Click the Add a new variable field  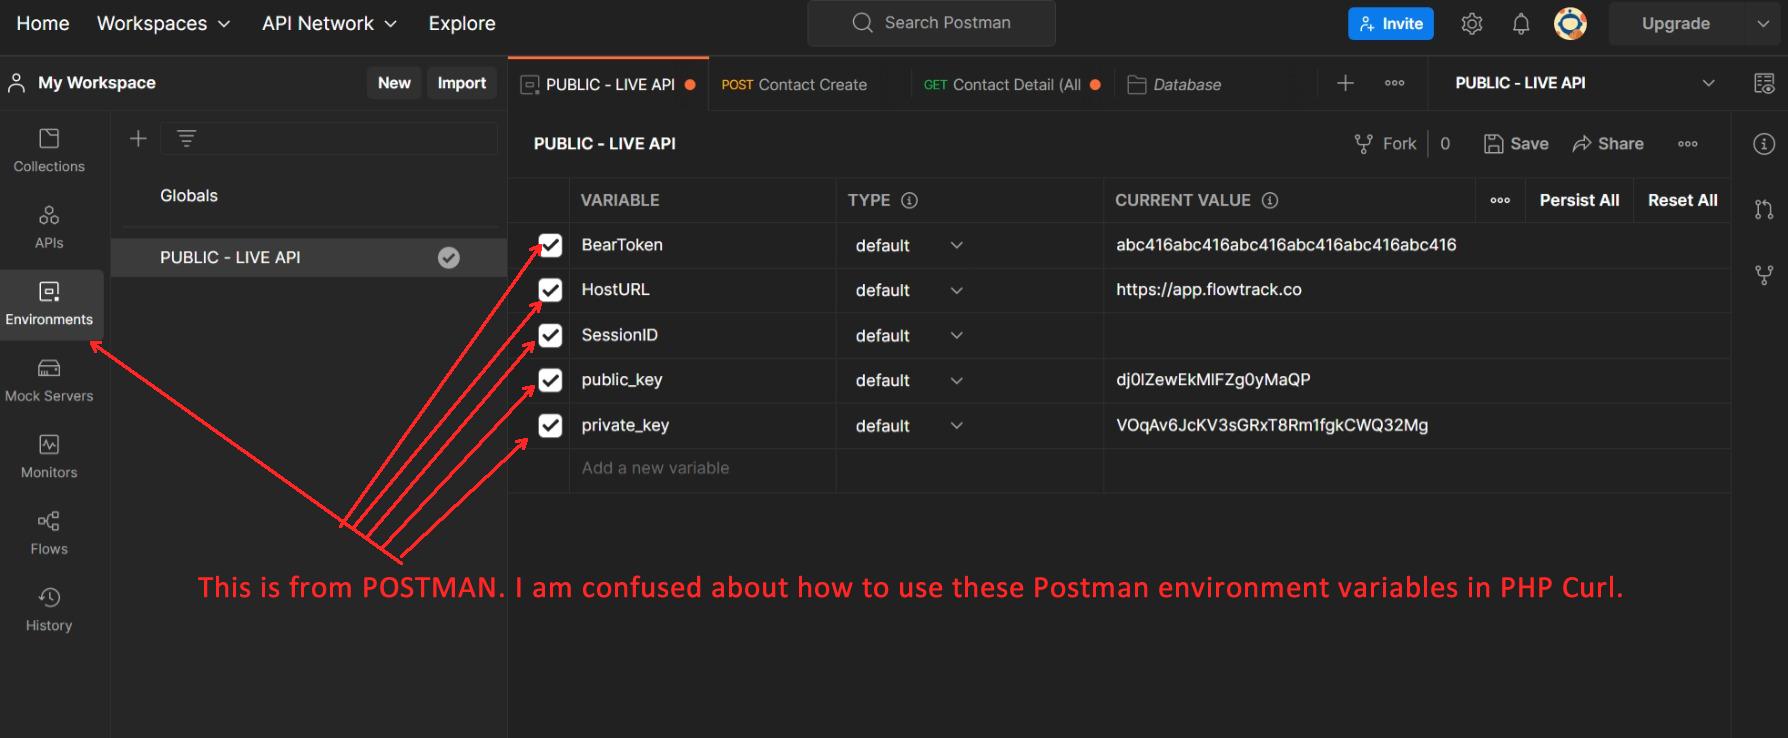(702, 468)
